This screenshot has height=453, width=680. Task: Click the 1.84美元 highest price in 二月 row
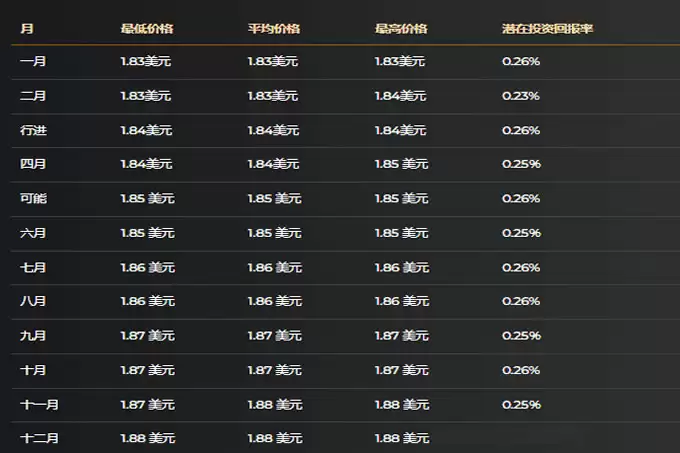(x=400, y=96)
